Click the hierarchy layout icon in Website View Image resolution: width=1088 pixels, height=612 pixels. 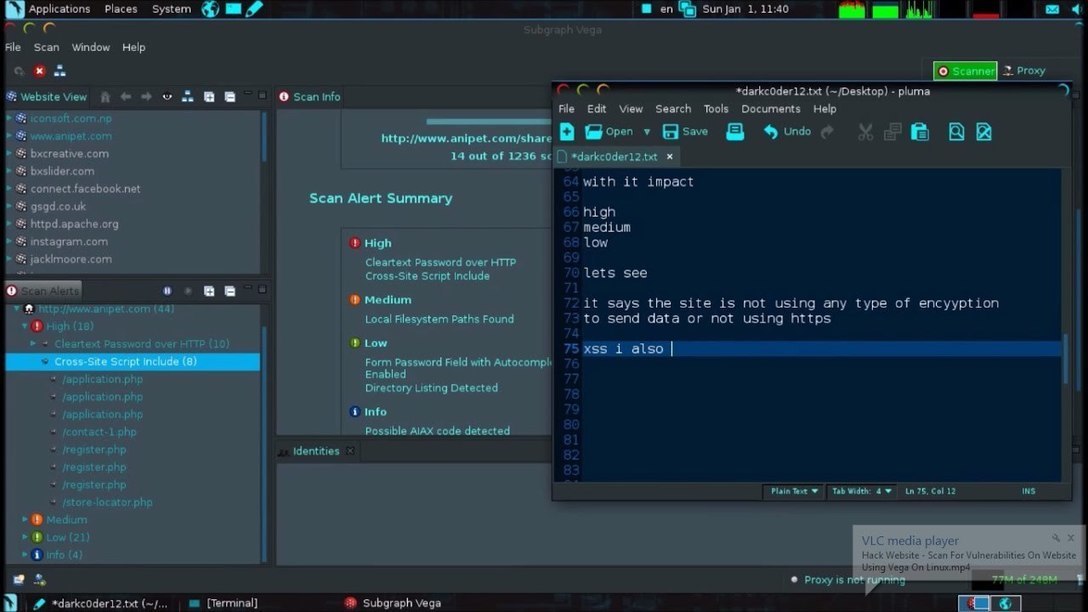(x=187, y=96)
